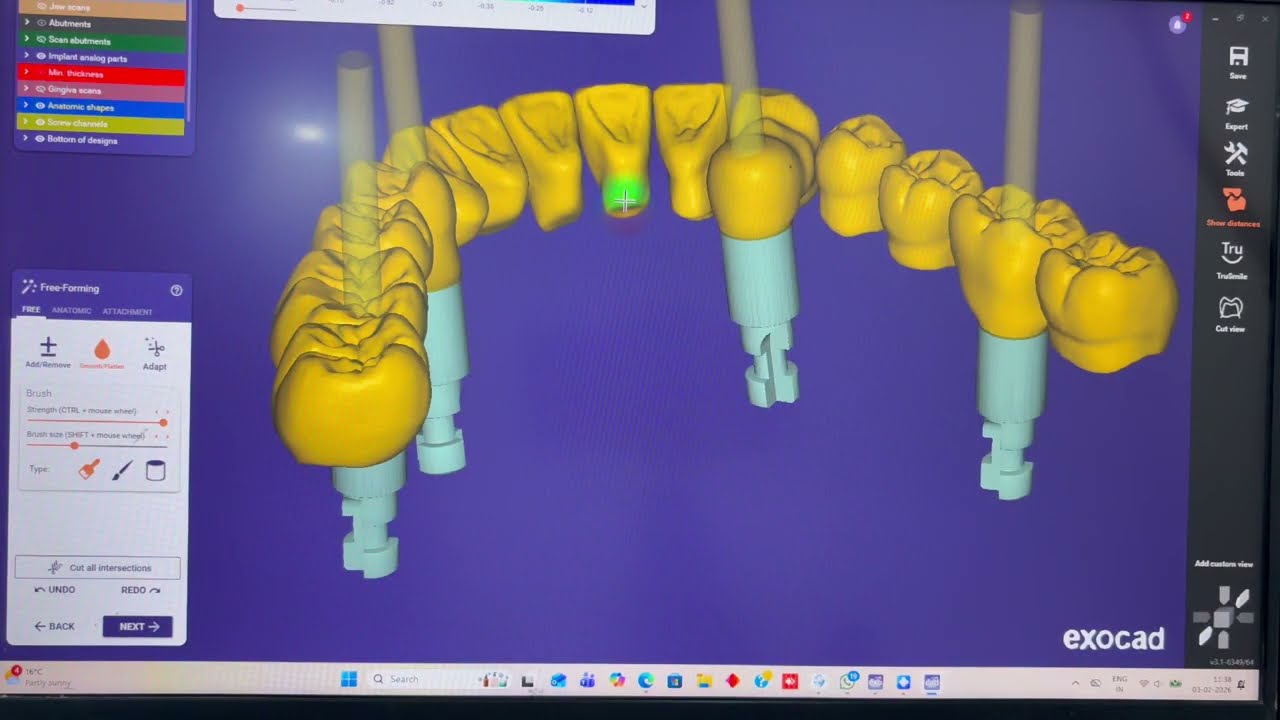Select the Adapt tool
Image resolution: width=1280 pixels, height=720 pixels.
(x=154, y=353)
